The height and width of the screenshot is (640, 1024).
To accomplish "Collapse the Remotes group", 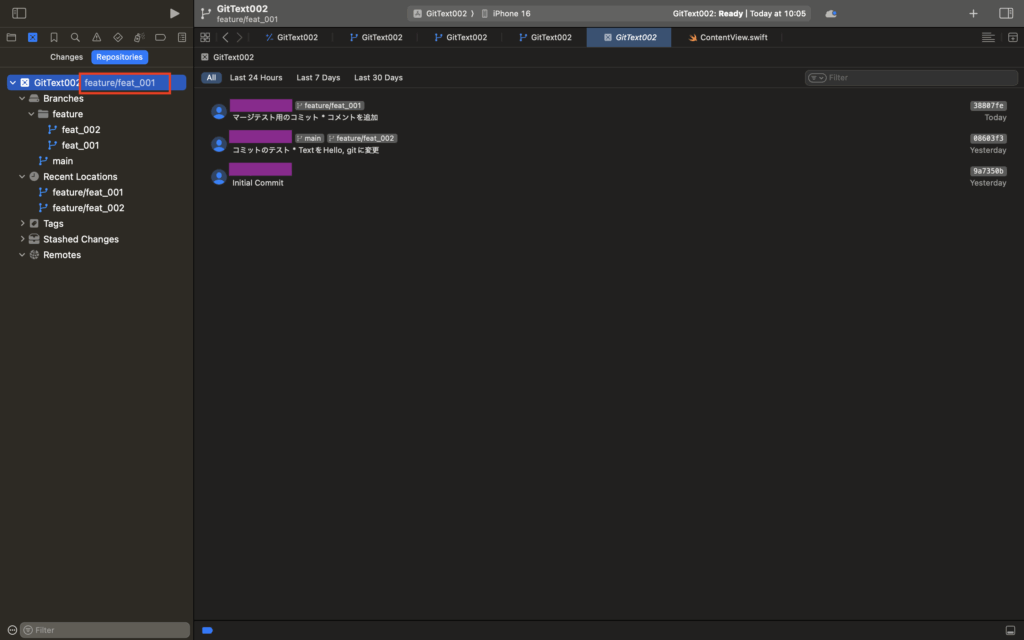I will (22, 255).
